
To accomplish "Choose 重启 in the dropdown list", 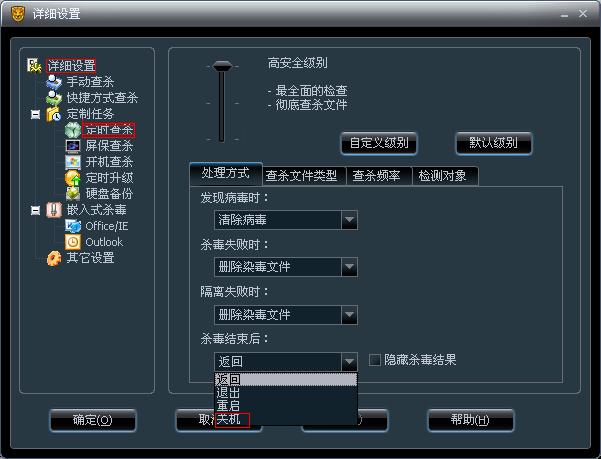I will click(286, 405).
